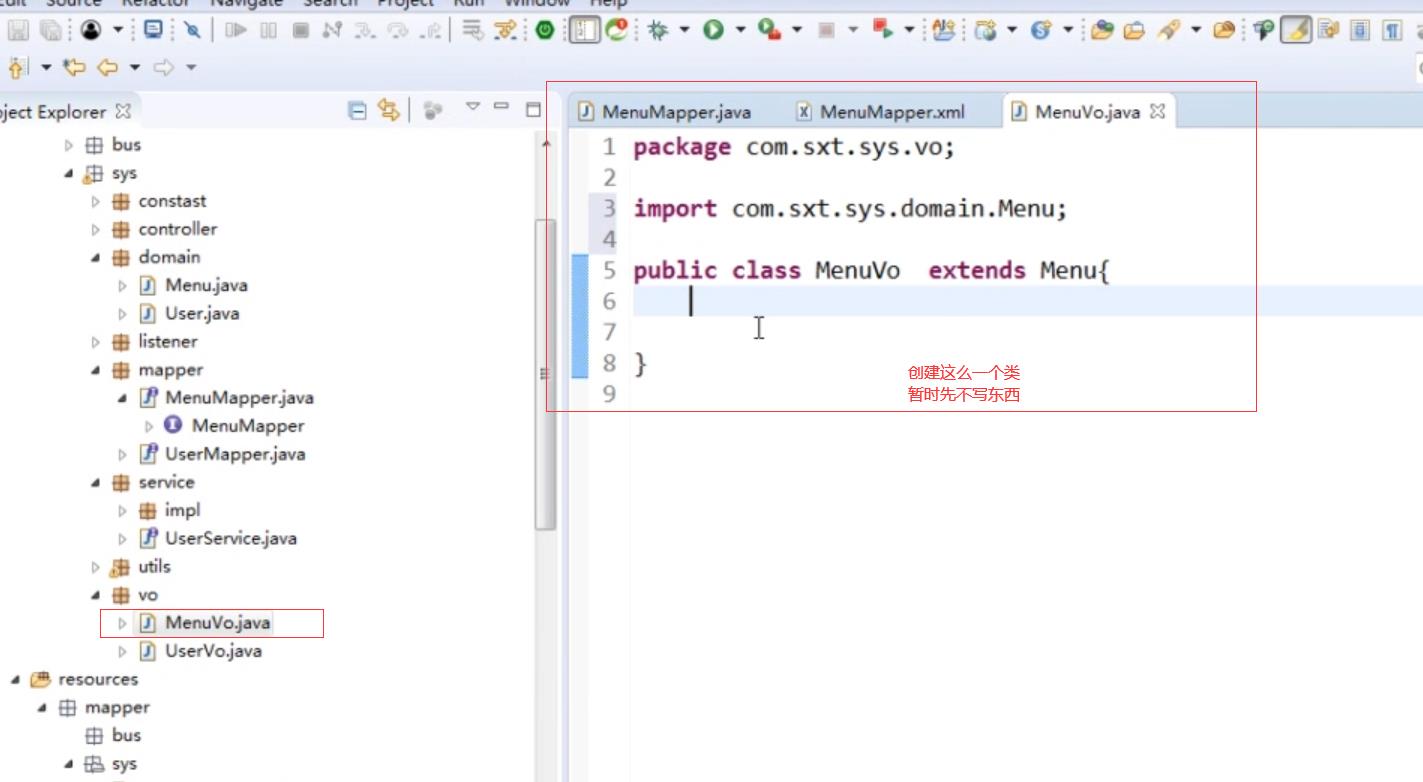This screenshot has height=782, width=1423.
Task: Open the Debug icon dropdown arrow
Action: click(x=684, y=31)
